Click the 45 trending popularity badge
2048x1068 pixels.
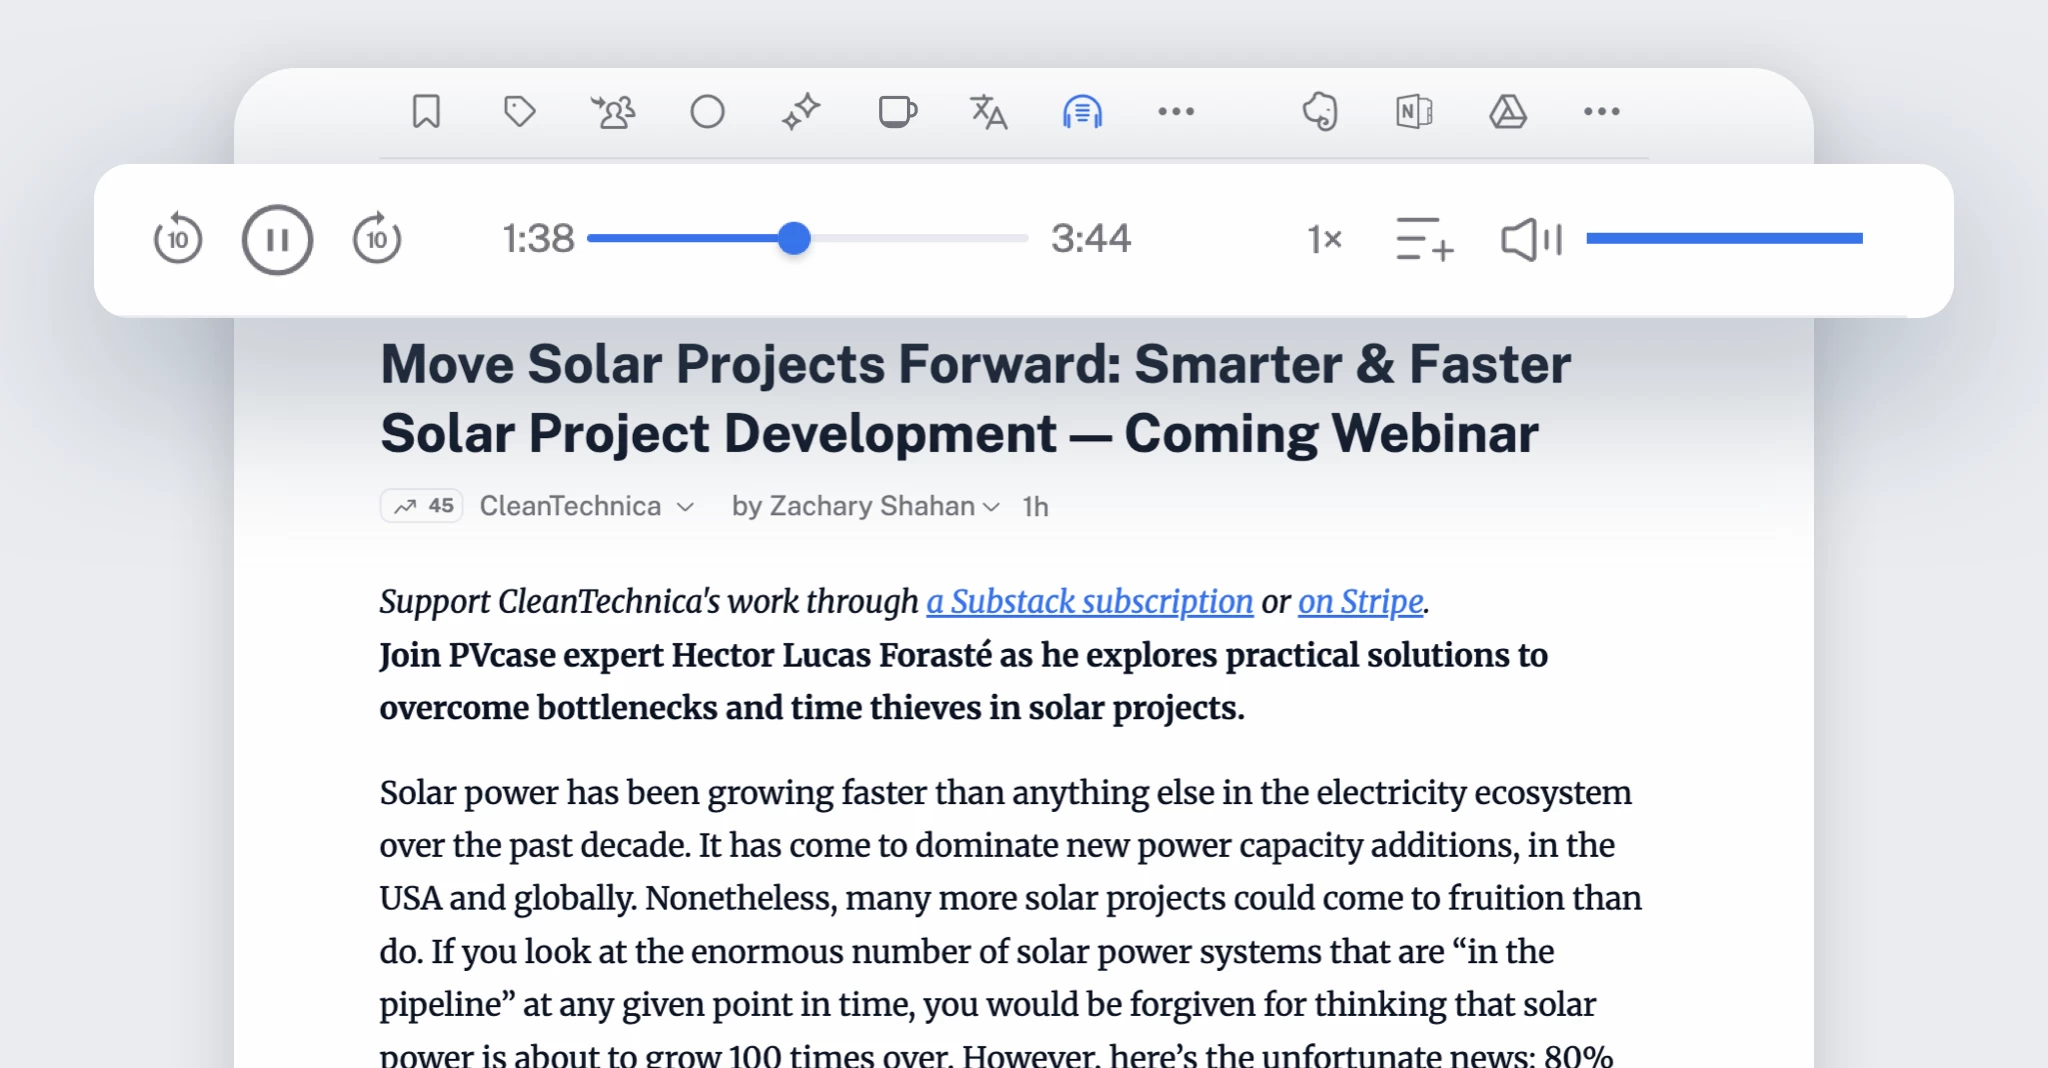pos(421,506)
